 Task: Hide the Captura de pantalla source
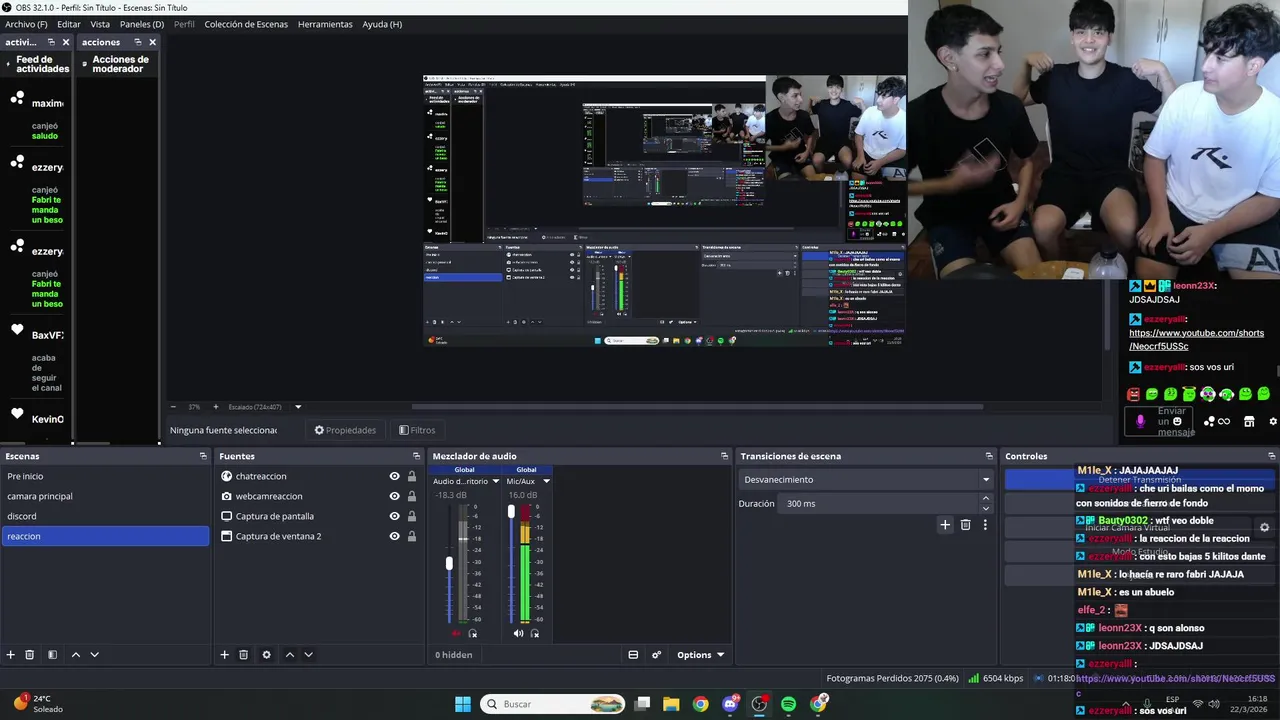[x=395, y=516]
